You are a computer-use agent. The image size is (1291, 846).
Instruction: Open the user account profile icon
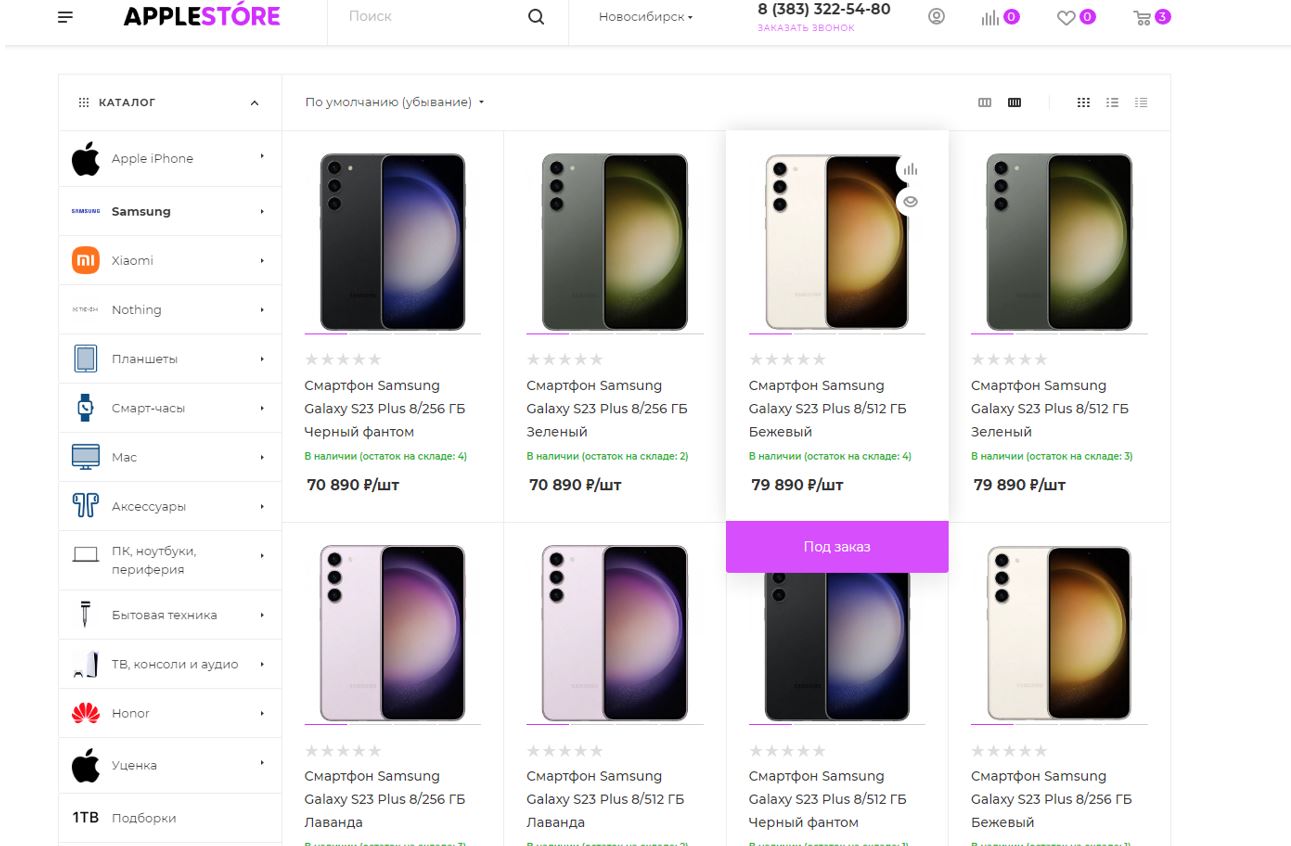[x=937, y=17]
